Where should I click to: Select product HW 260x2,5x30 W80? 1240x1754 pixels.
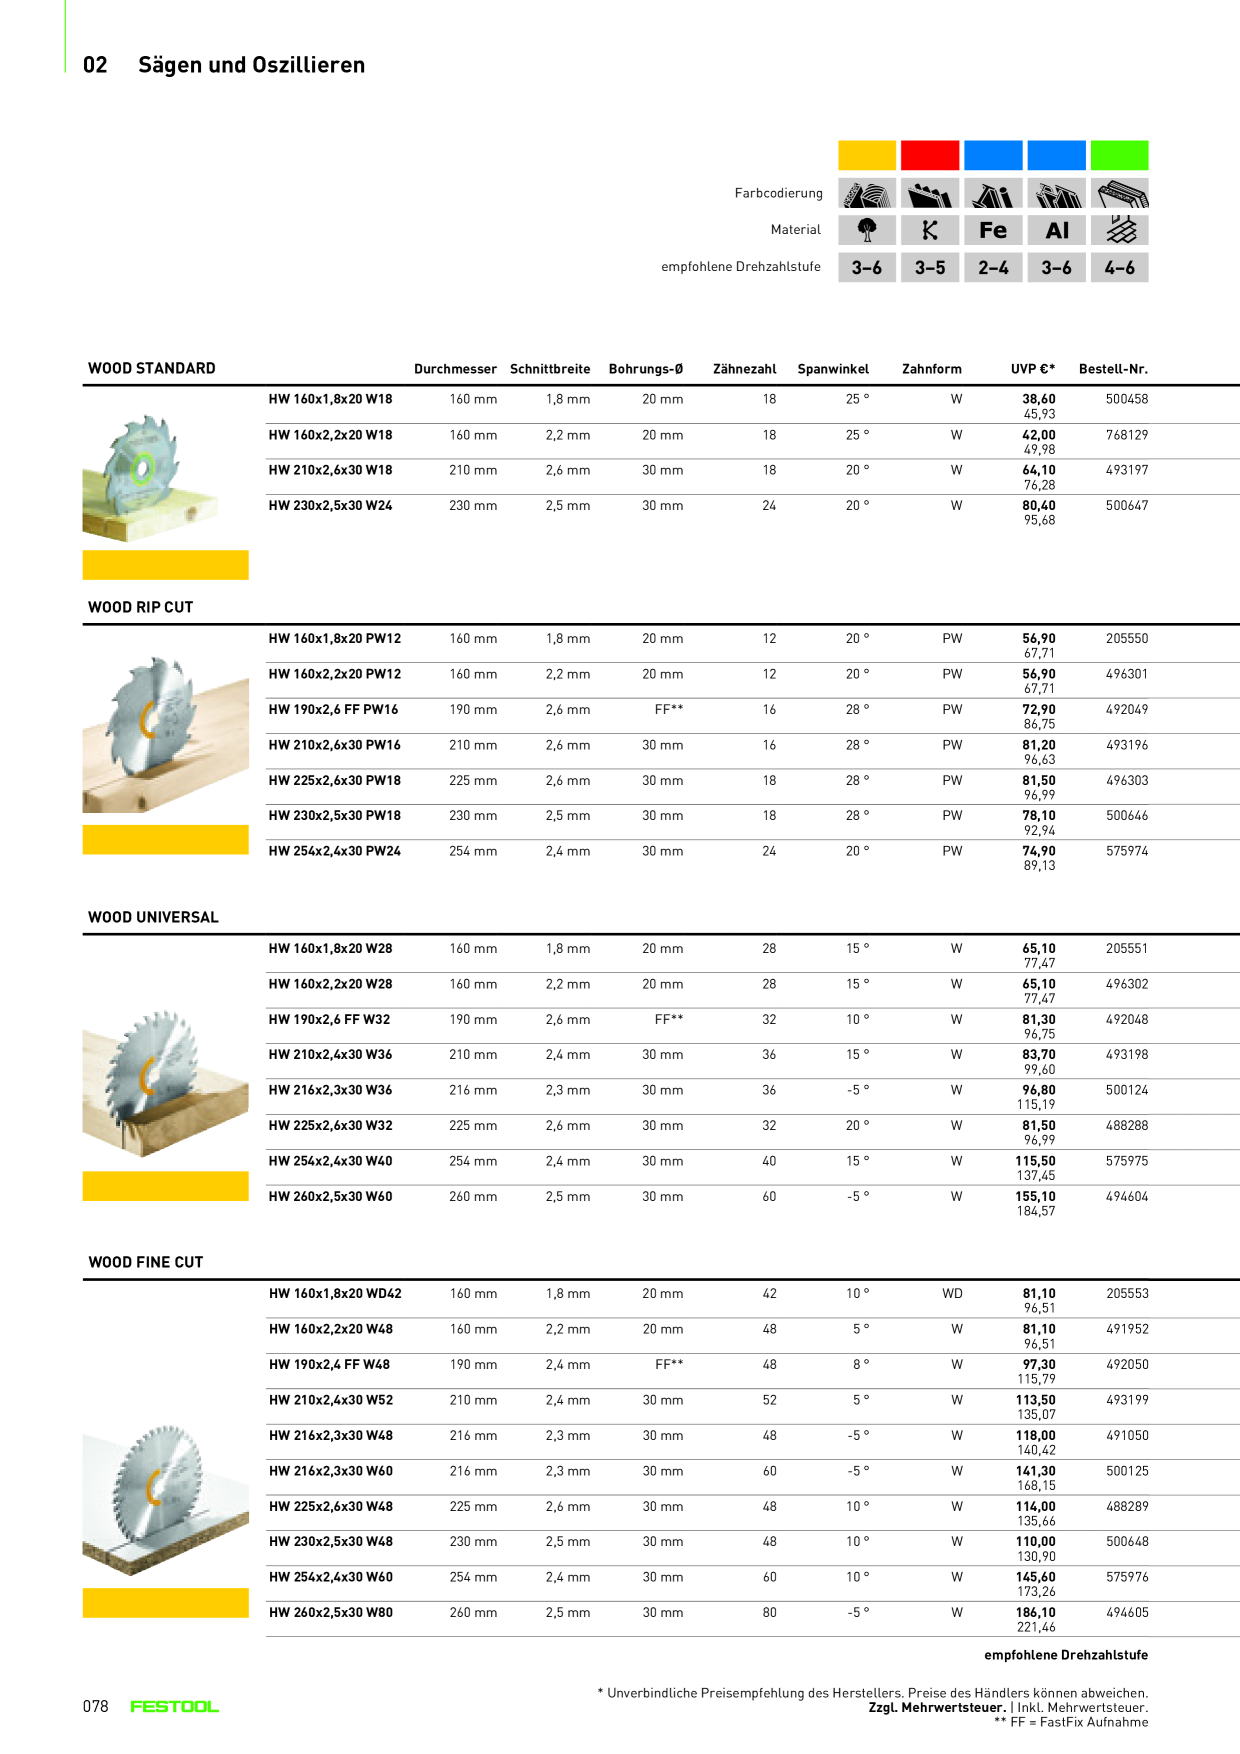pos(331,1613)
